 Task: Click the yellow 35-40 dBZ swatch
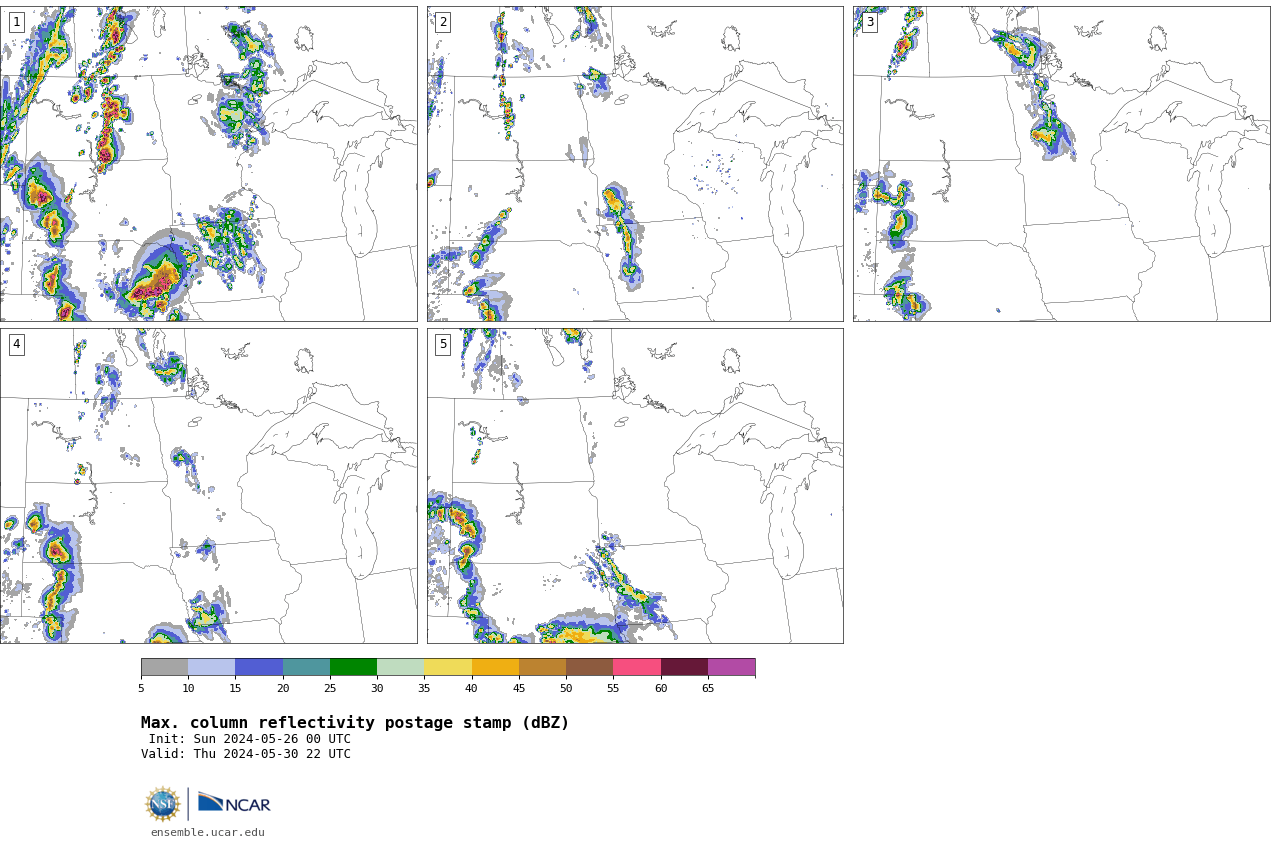coord(448,667)
